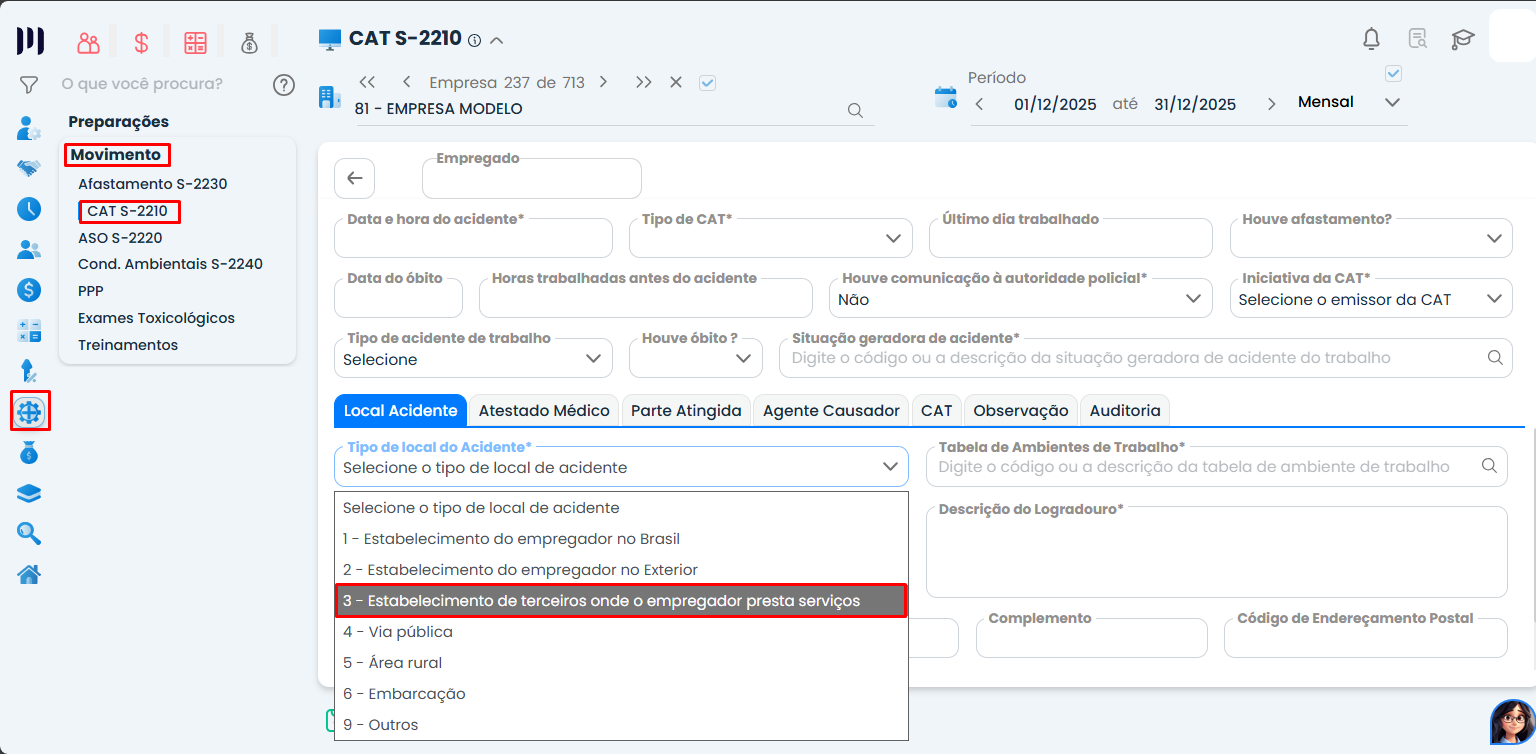Open the CAT tab in the form
Image resolution: width=1536 pixels, height=754 pixels.
tap(937, 410)
